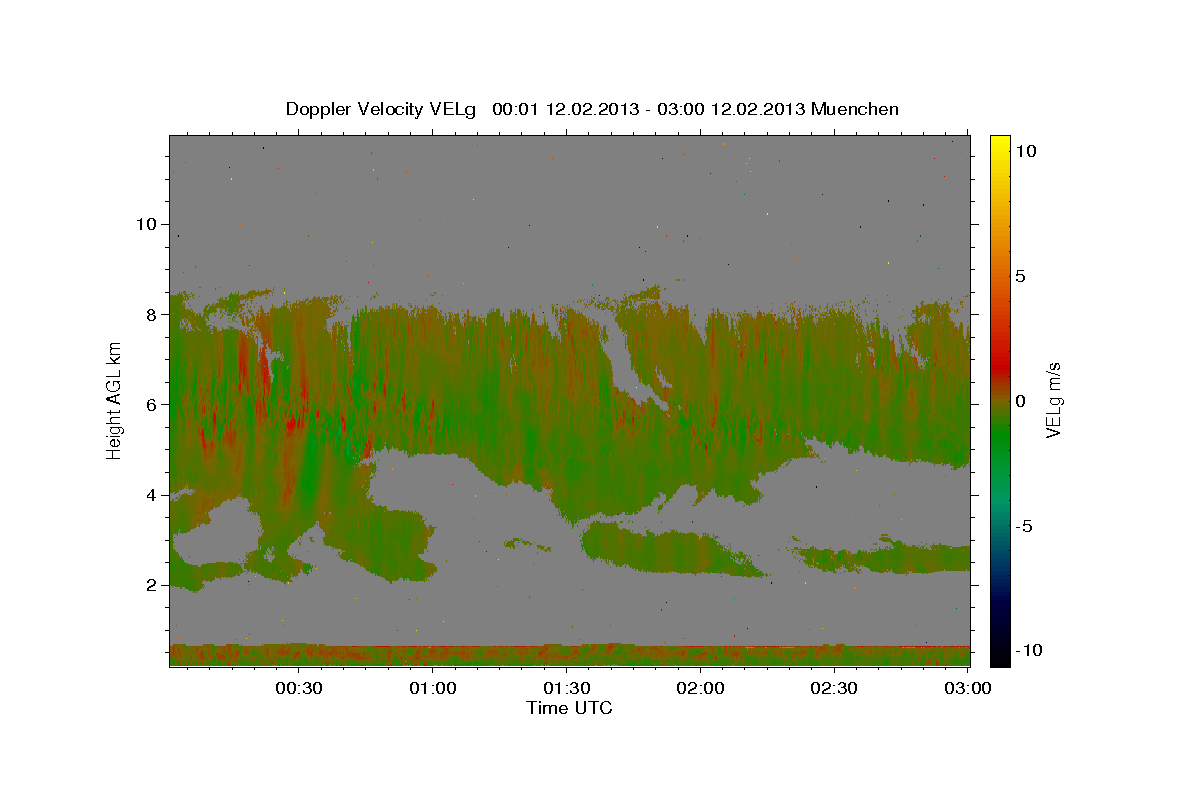Click the 'Height AGL km' axis label

coord(115,399)
